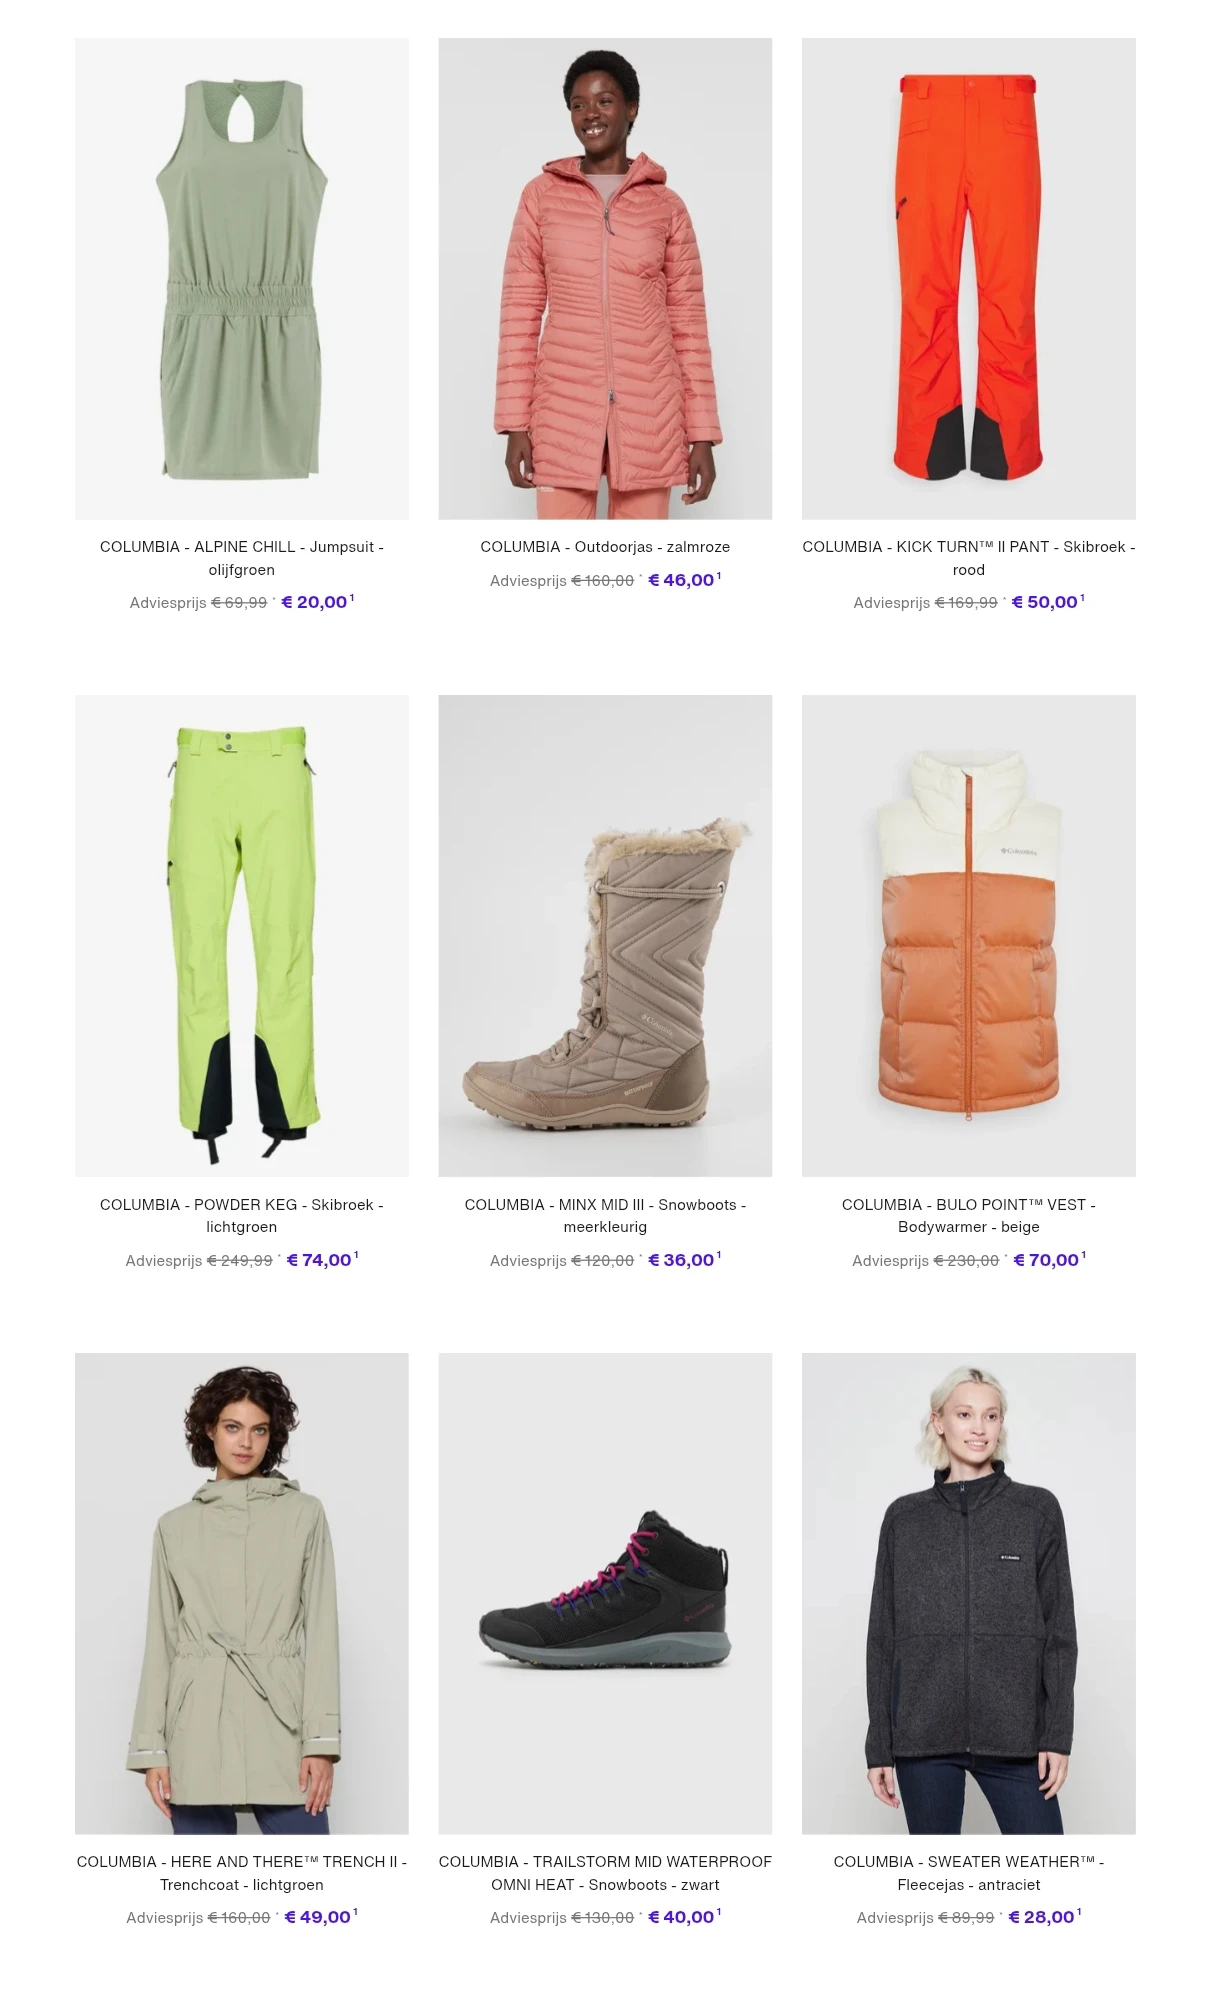The width and height of the screenshot is (1220, 1993).
Task: Open the Trailstorm Mid Waterproof boot image
Action: point(605,1593)
